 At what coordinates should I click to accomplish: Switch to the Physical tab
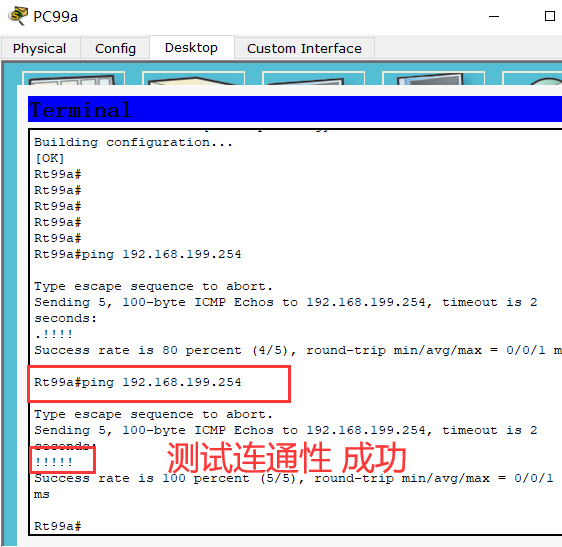coord(40,48)
